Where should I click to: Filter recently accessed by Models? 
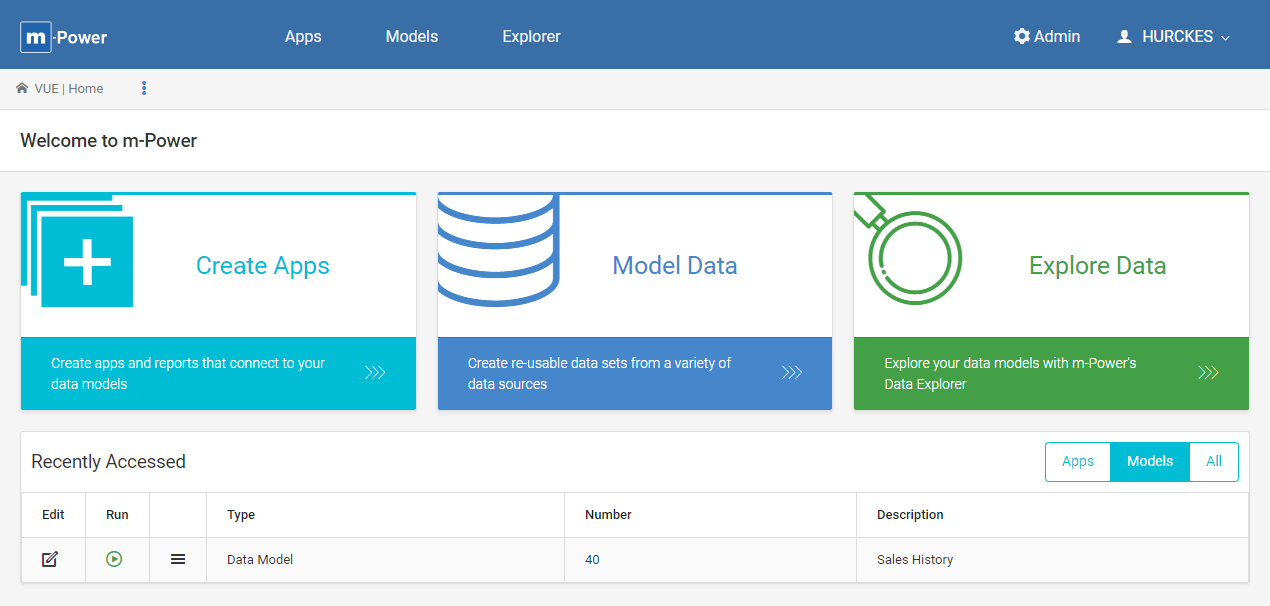pos(1150,462)
